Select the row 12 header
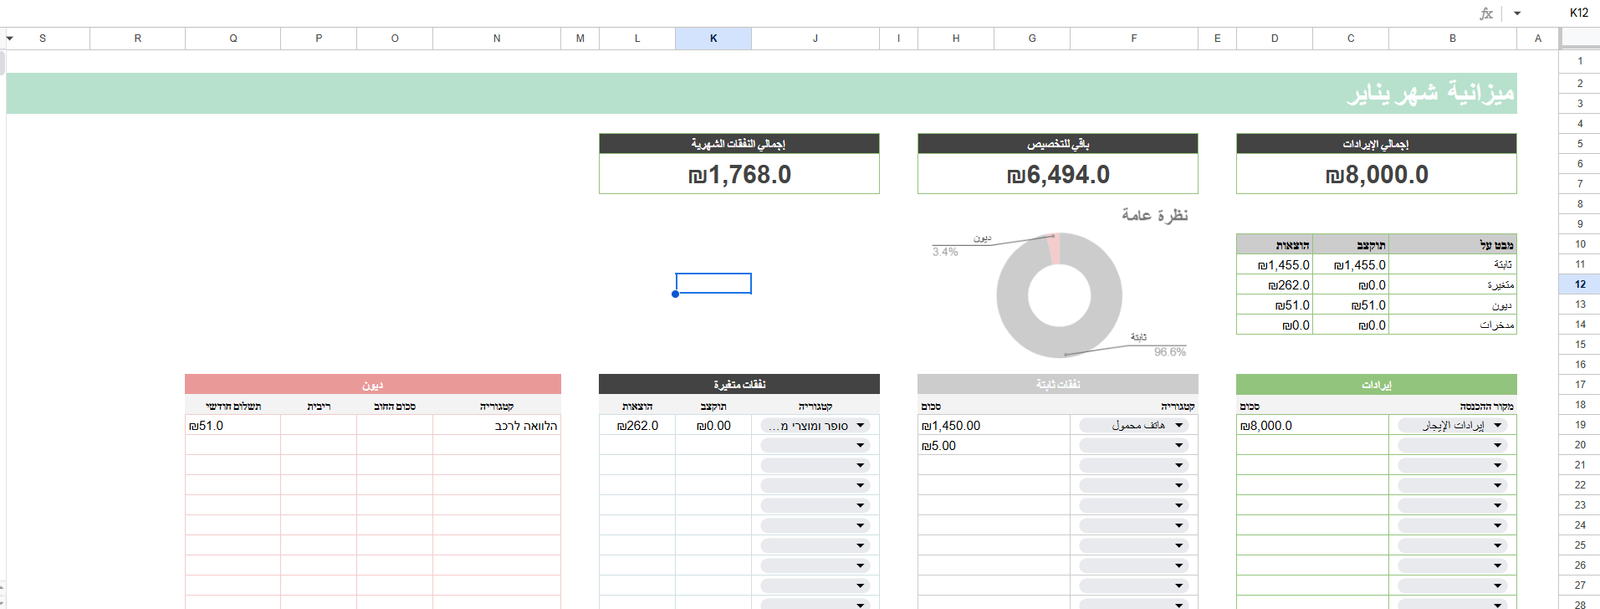This screenshot has height=609, width=1600. pyautogui.click(x=1580, y=284)
